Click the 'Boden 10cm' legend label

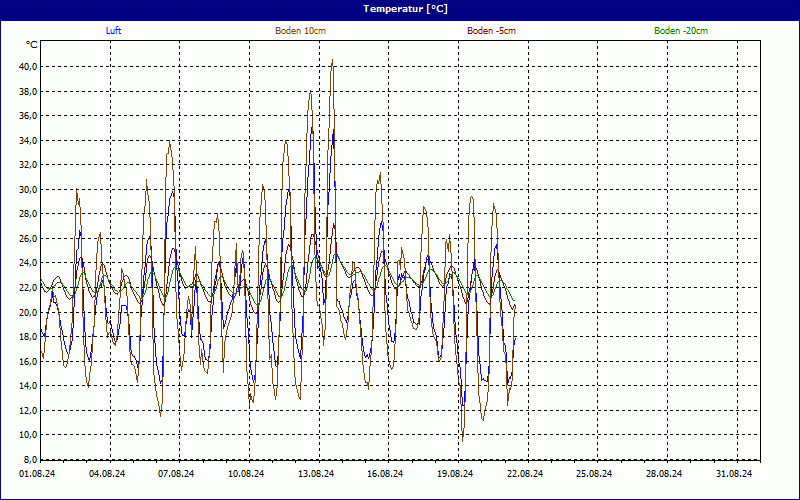(301, 31)
